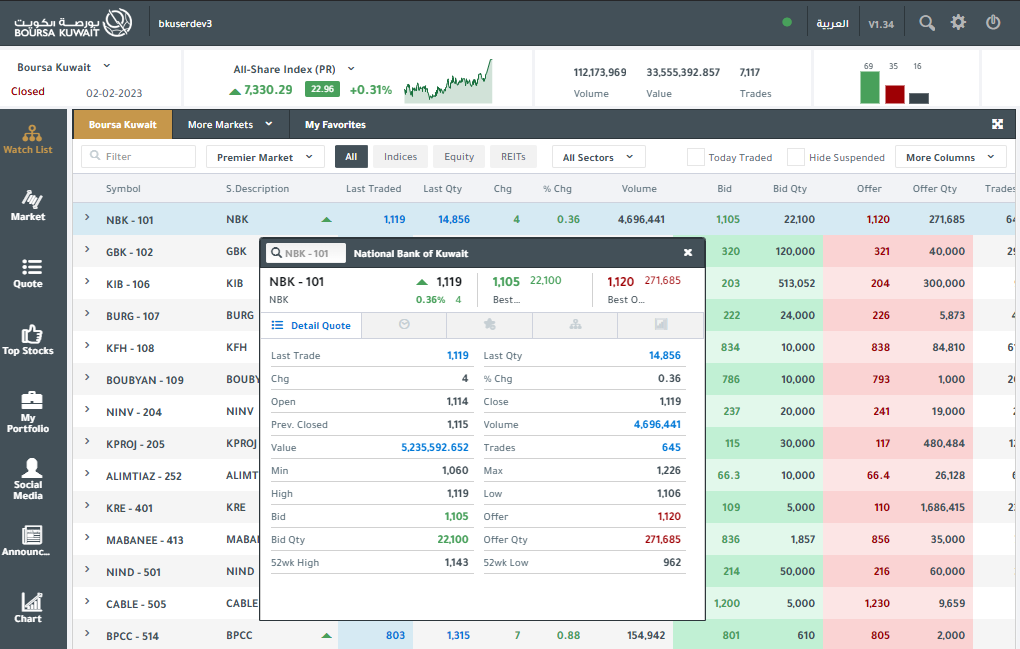Open the Premier Market dropdown
Viewport: 1020px width, 649px height.
pyautogui.click(x=265, y=157)
